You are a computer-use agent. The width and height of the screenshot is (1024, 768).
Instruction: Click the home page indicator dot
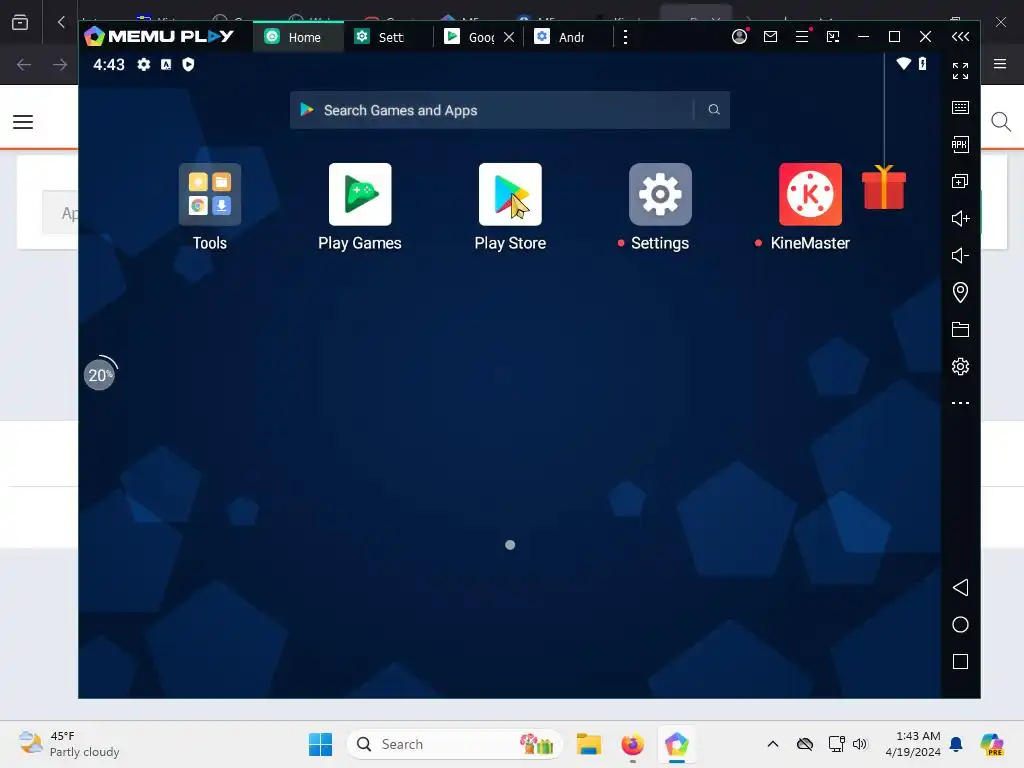(x=510, y=545)
